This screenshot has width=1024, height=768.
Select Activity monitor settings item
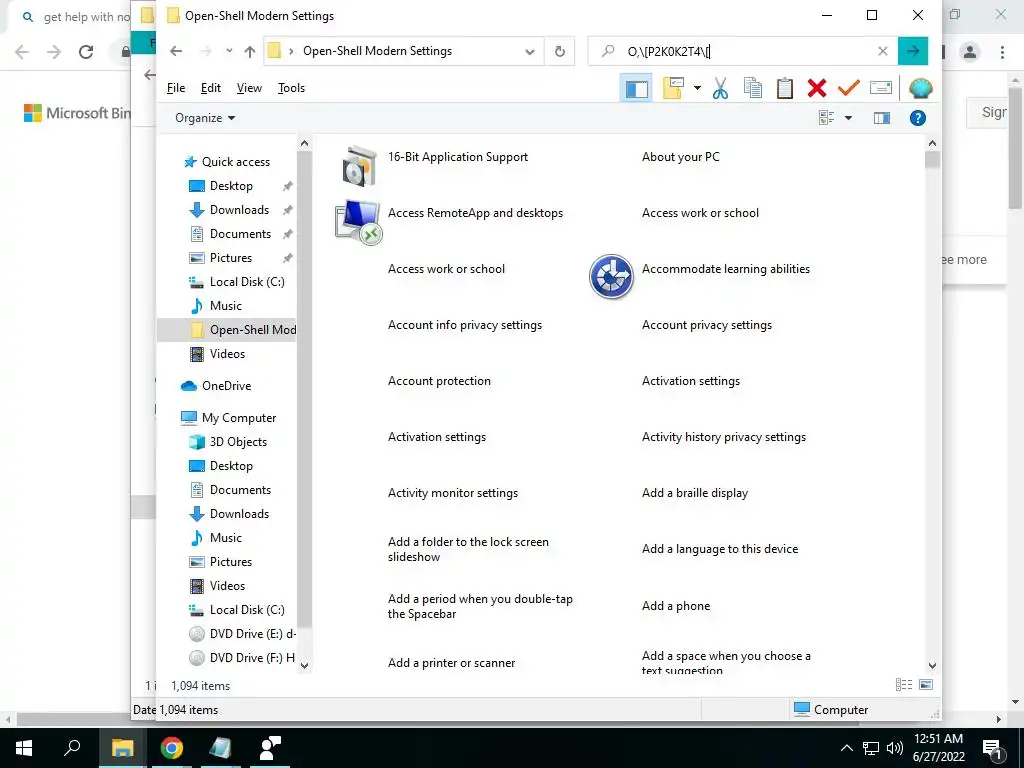click(x=453, y=493)
